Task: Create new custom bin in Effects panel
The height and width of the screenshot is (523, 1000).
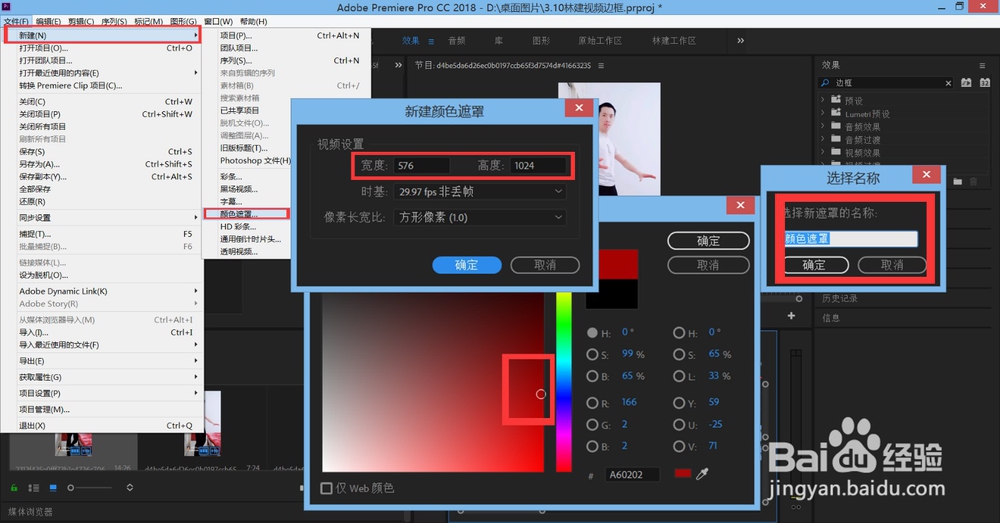Action: 957,182
